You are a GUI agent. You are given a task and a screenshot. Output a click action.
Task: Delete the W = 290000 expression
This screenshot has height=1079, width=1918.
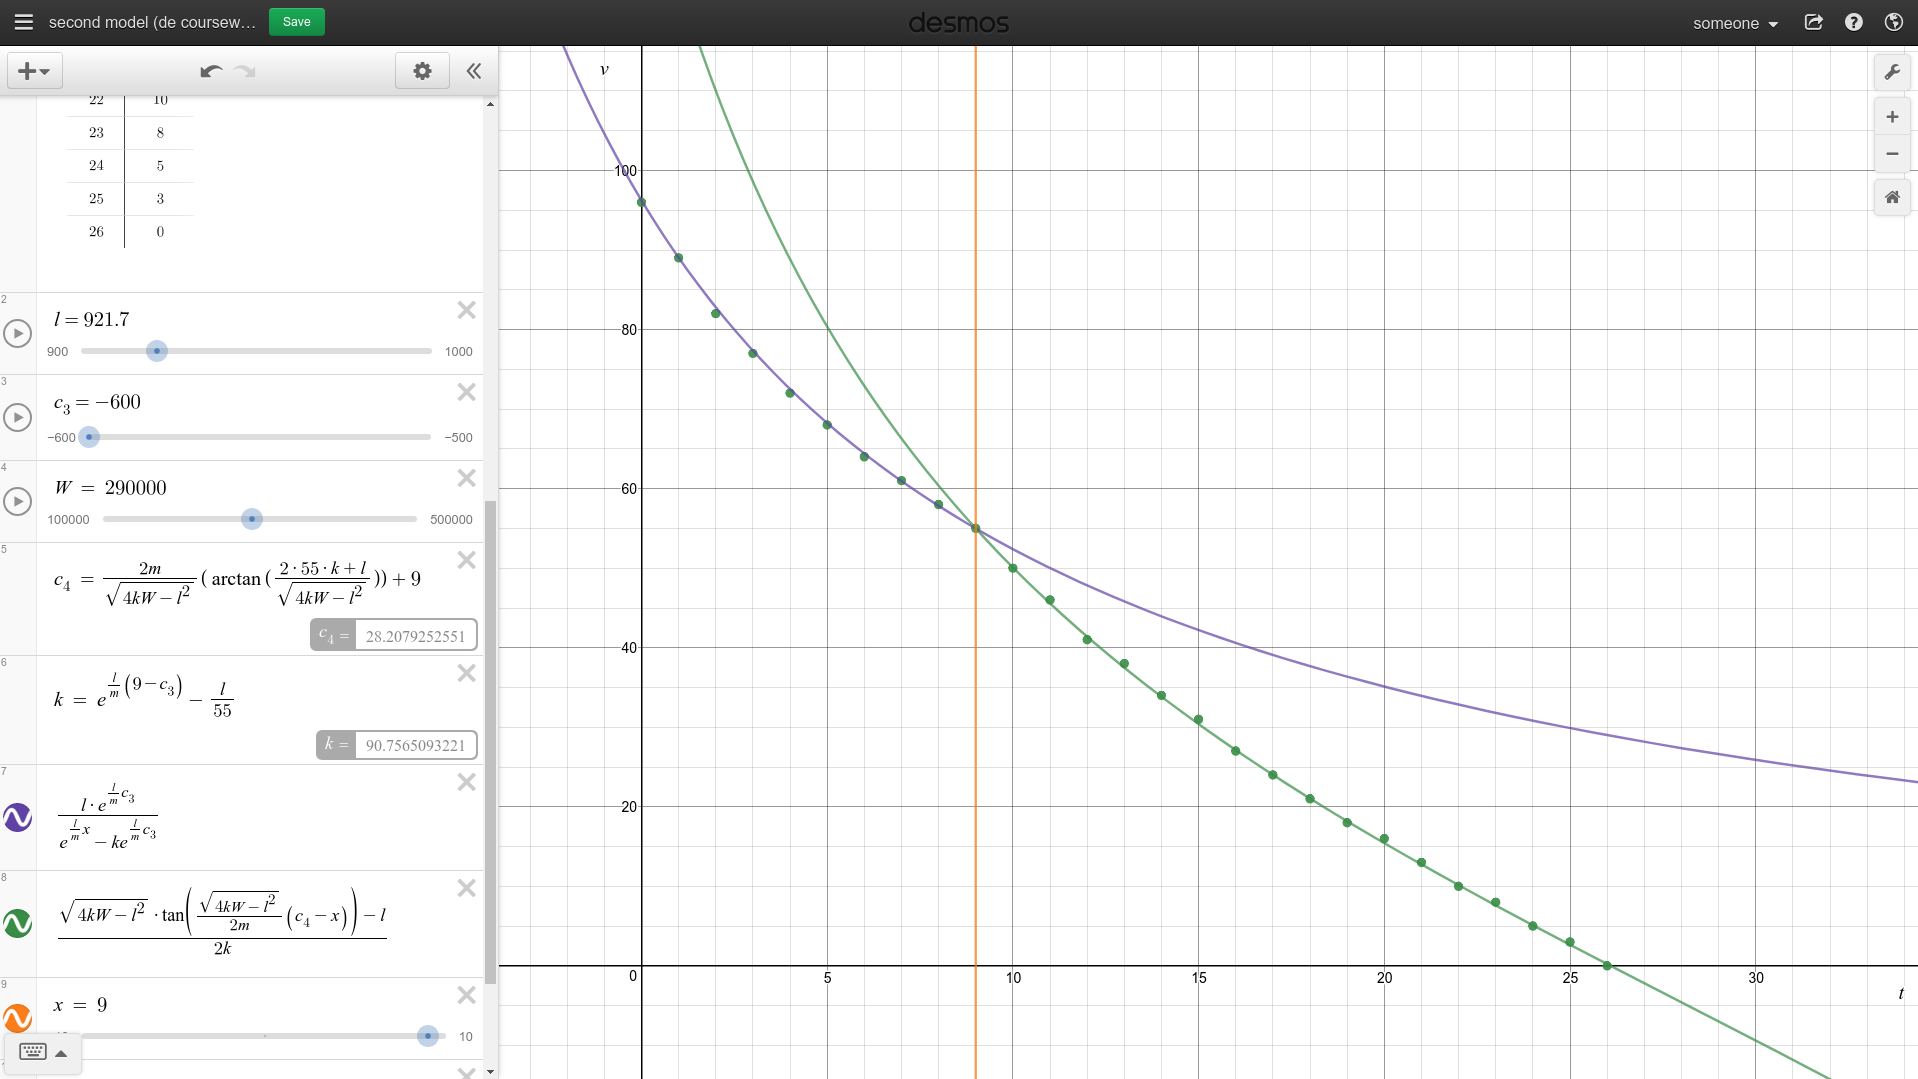click(x=467, y=478)
